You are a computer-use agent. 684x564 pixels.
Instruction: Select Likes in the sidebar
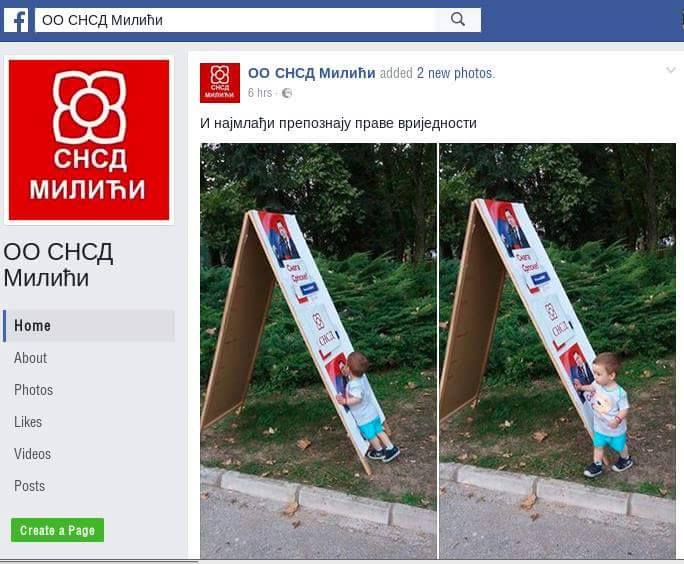pos(28,422)
